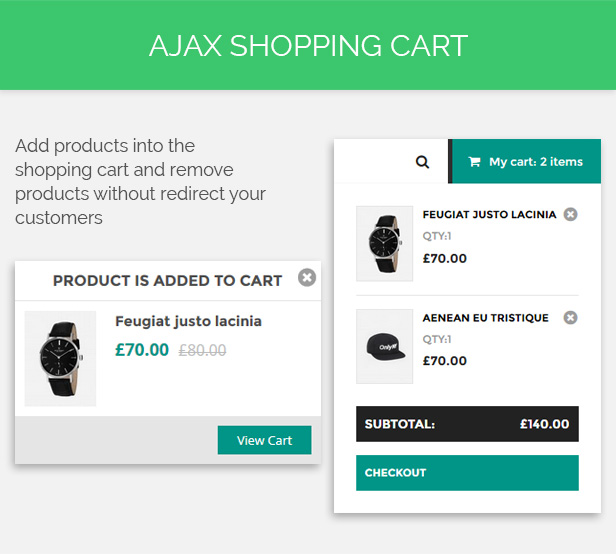Click the shopping cart icon
This screenshot has width=616, height=554.
click(474, 162)
